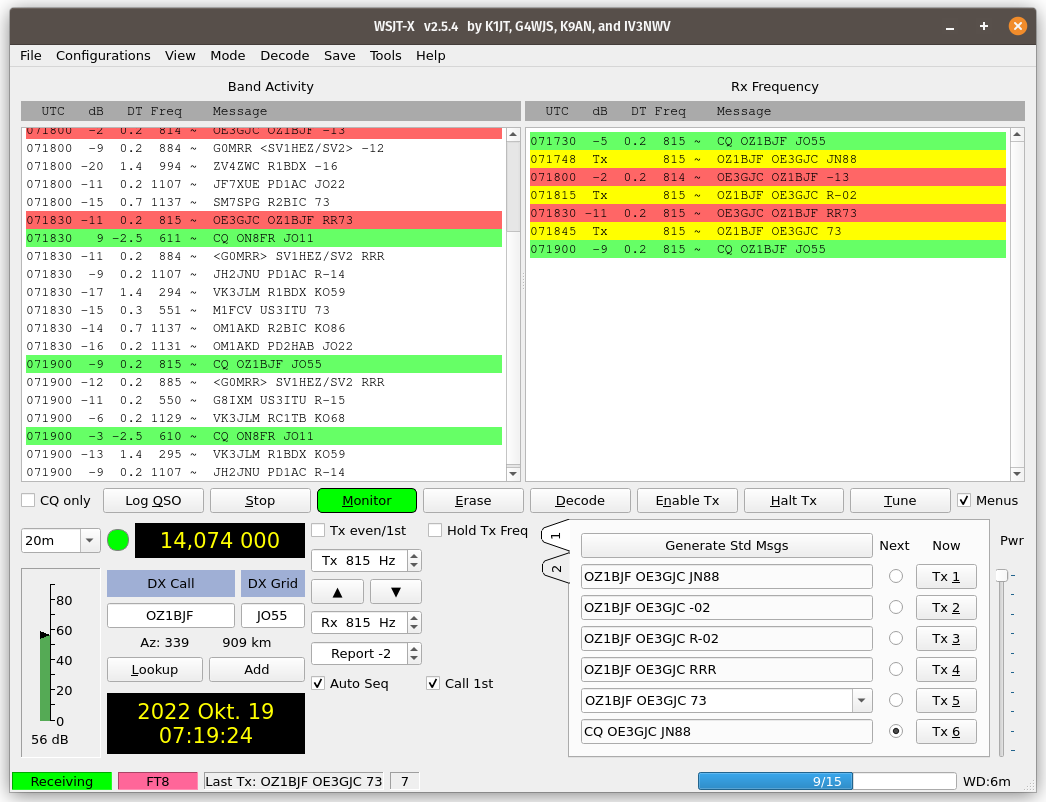
Task: Open the Configurations menu
Action: [103, 55]
